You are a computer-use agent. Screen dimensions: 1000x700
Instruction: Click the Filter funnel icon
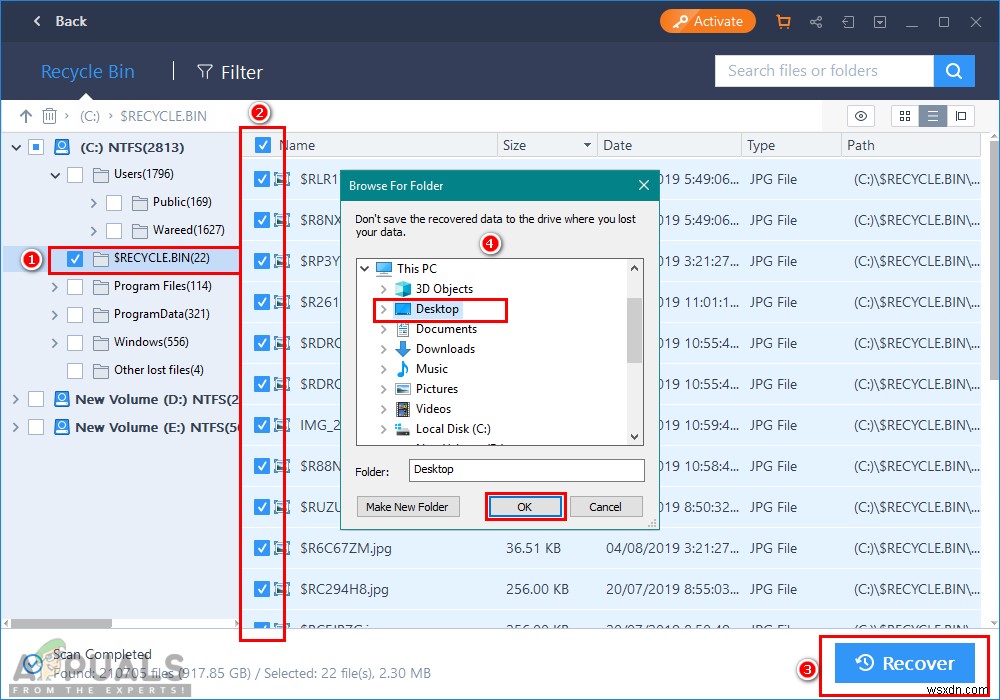click(205, 71)
